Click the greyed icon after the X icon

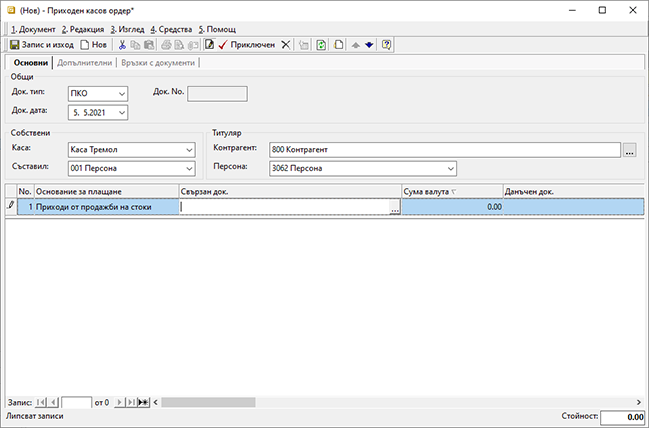[x=304, y=45]
